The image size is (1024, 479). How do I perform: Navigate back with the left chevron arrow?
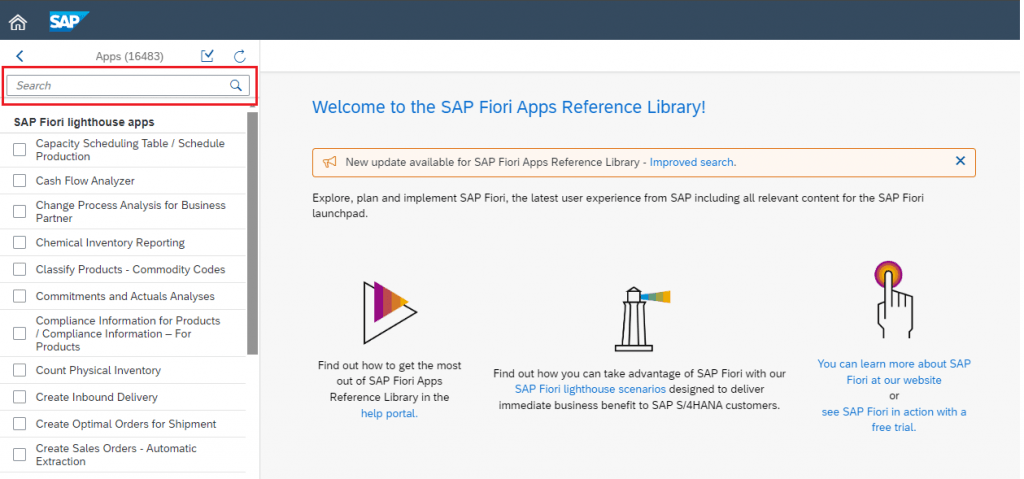point(20,56)
